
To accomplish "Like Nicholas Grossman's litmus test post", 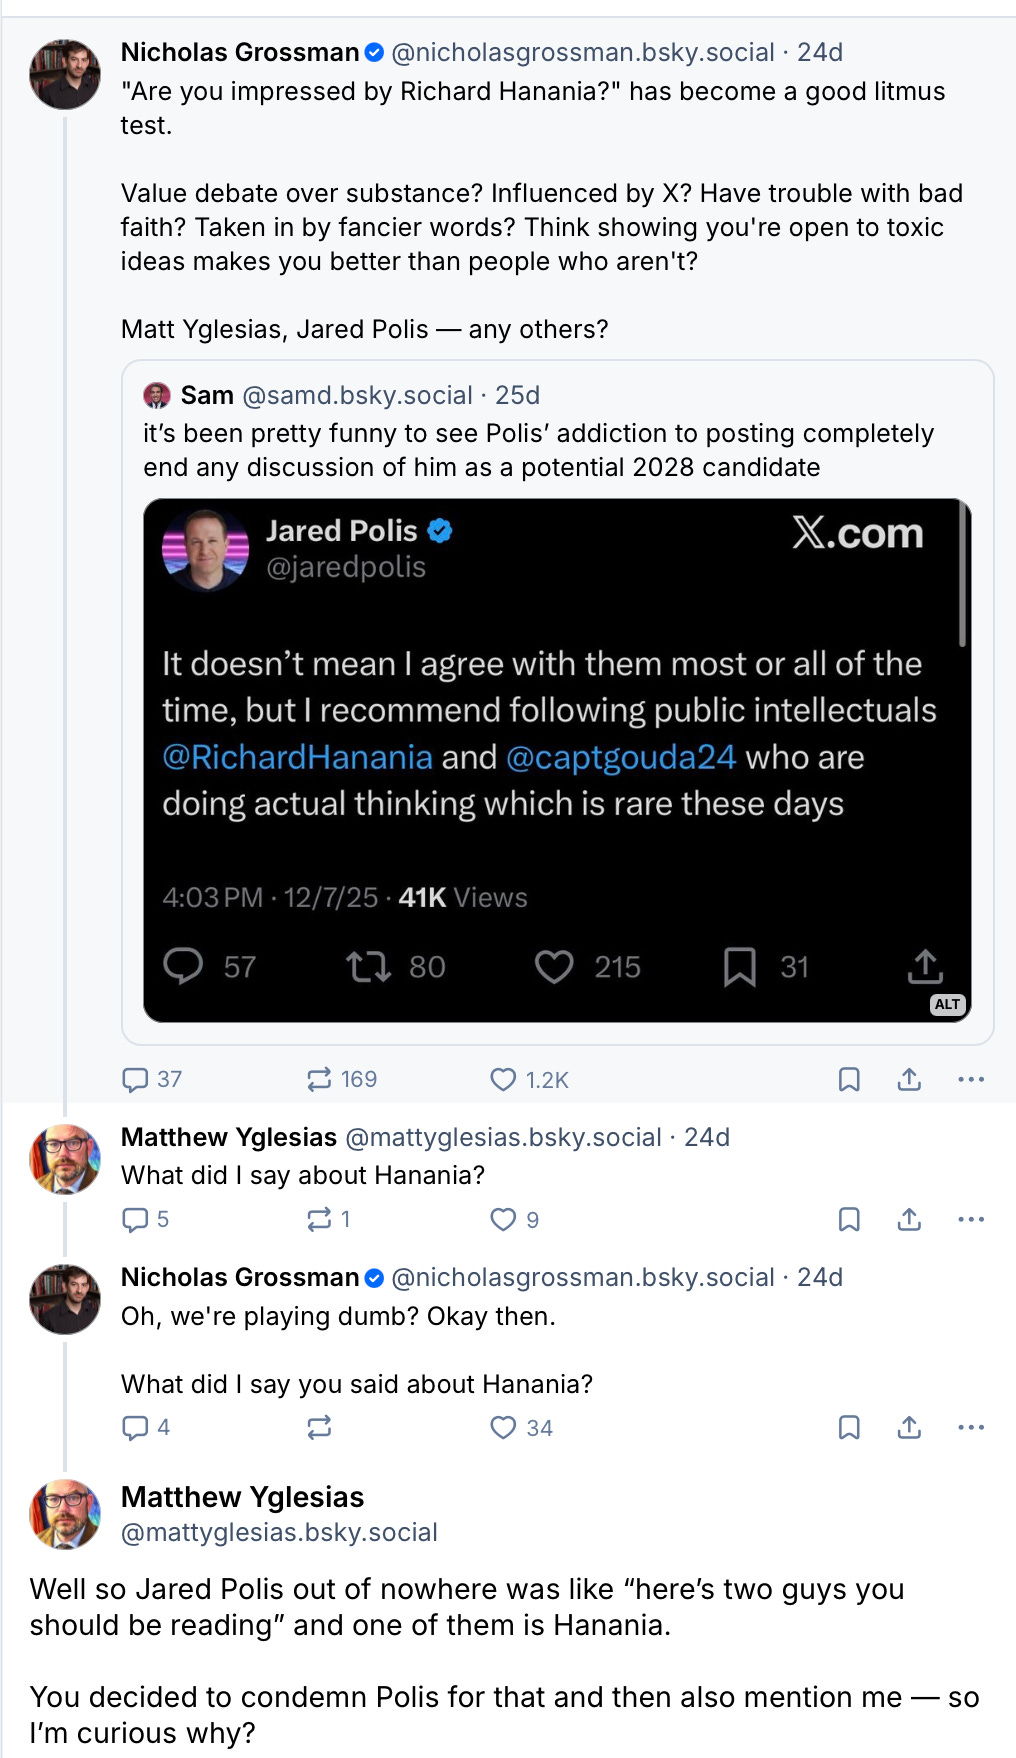I will pos(503,1079).
